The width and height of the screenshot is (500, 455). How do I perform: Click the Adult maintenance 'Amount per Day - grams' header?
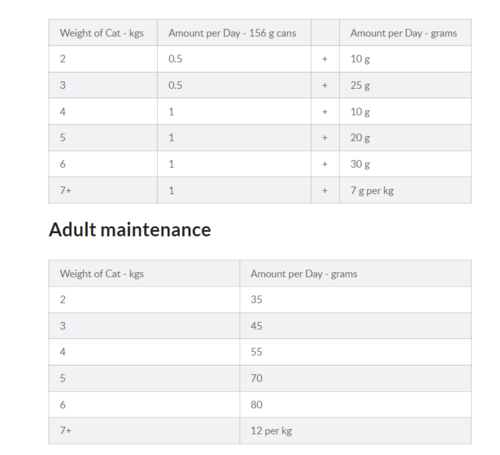click(x=355, y=273)
